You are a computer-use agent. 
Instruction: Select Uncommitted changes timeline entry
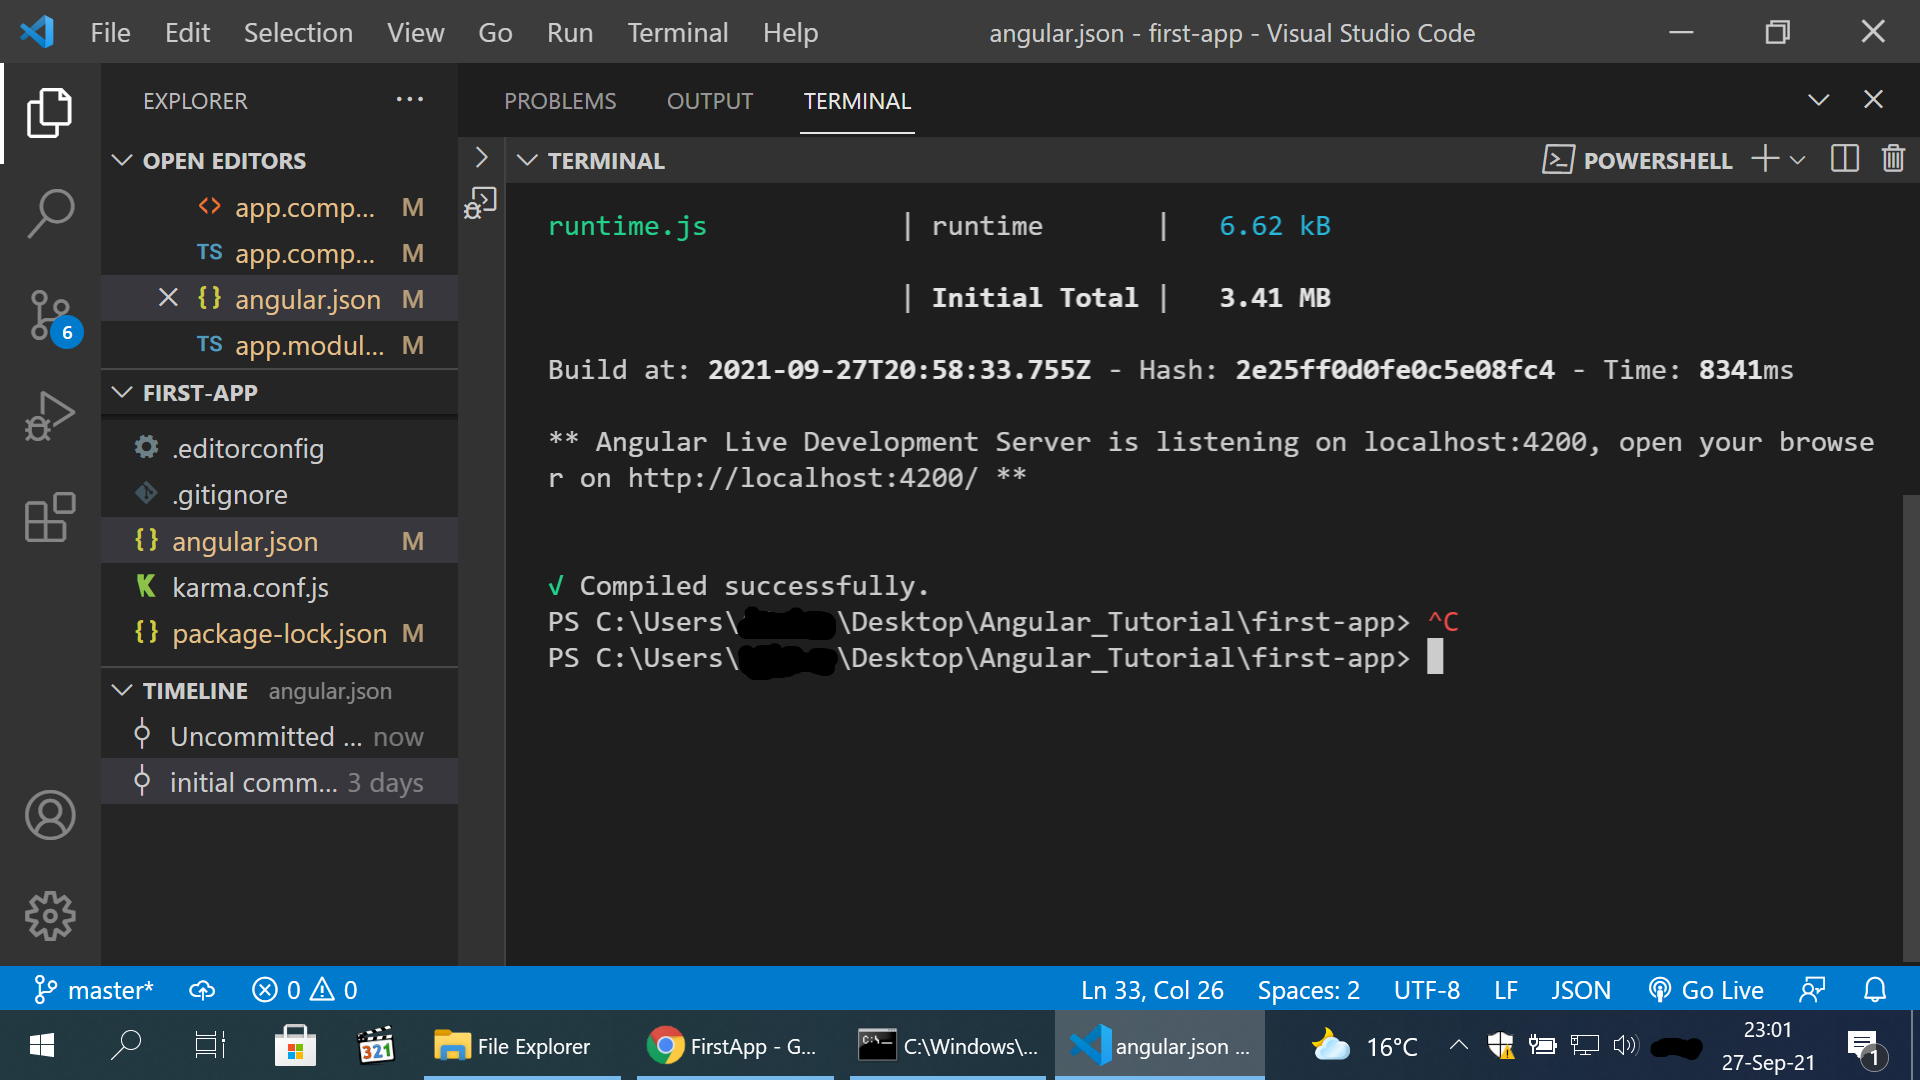(x=280, y=736)
